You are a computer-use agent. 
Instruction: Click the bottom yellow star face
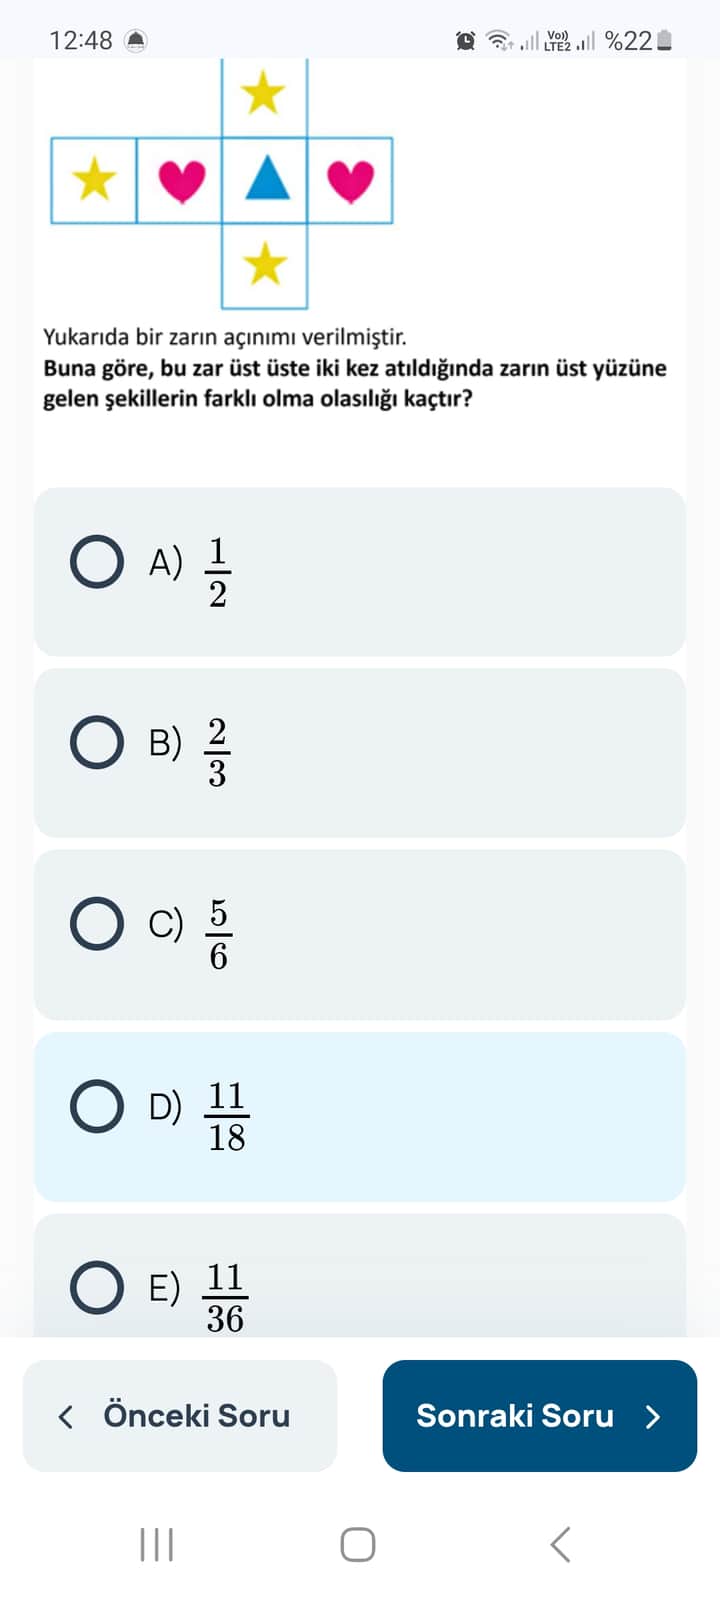coord(265,265)
